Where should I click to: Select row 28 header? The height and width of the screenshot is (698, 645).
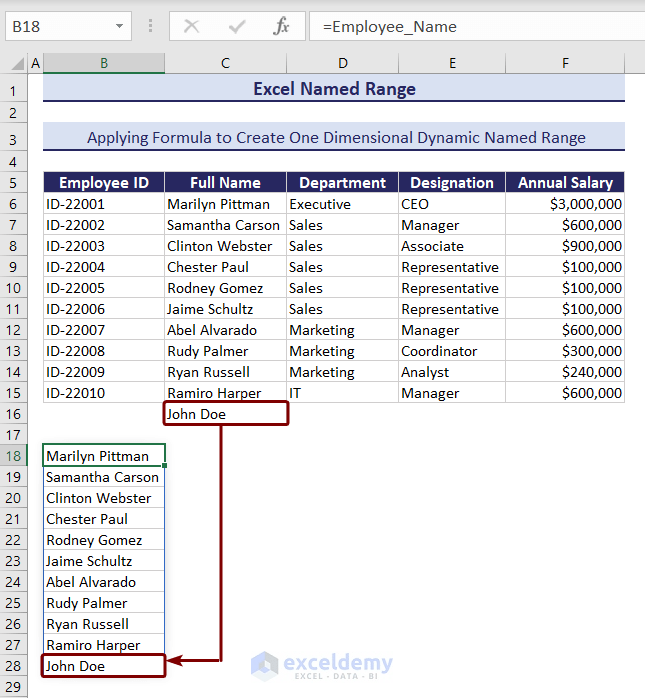13,666
